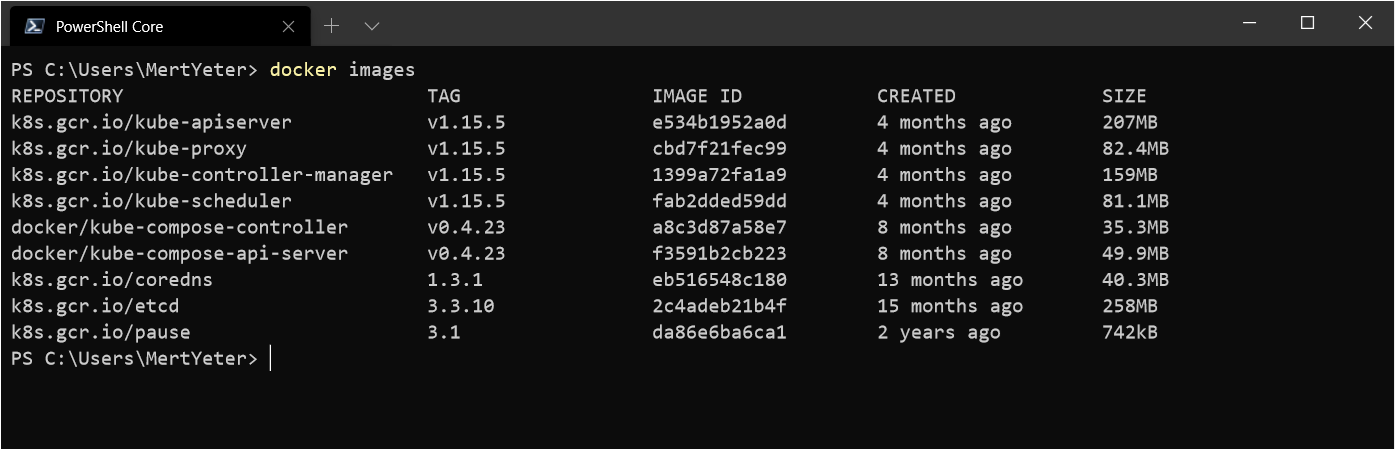Viewport: 1395px width, 449px height.
Task: Open a new tab with the plus icon
Action: pyautogui.click(x=332, y=25)
